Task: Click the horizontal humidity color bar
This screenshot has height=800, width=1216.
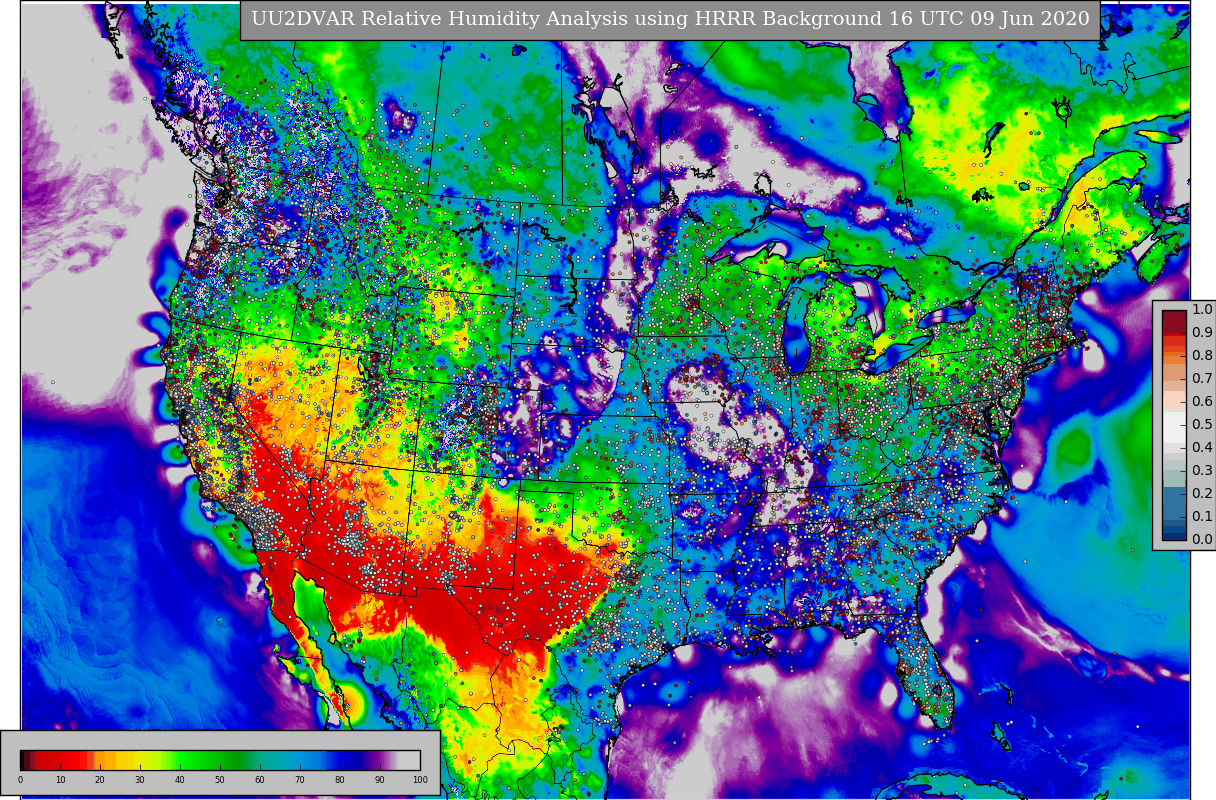Action: click(220, 760)
